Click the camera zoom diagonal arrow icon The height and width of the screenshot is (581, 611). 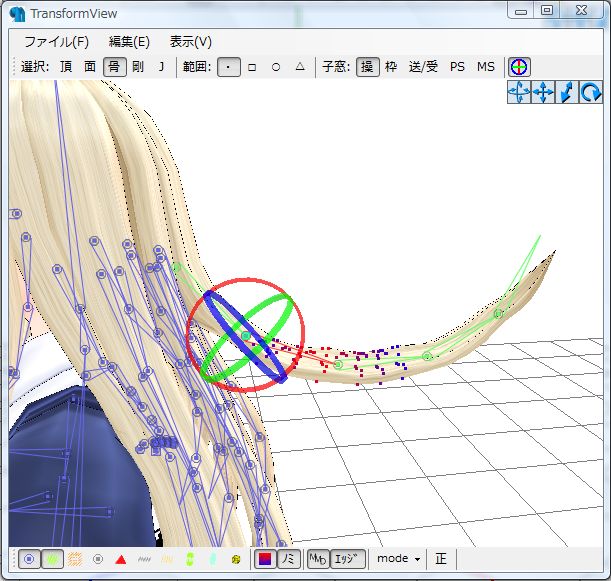[567, 92]
